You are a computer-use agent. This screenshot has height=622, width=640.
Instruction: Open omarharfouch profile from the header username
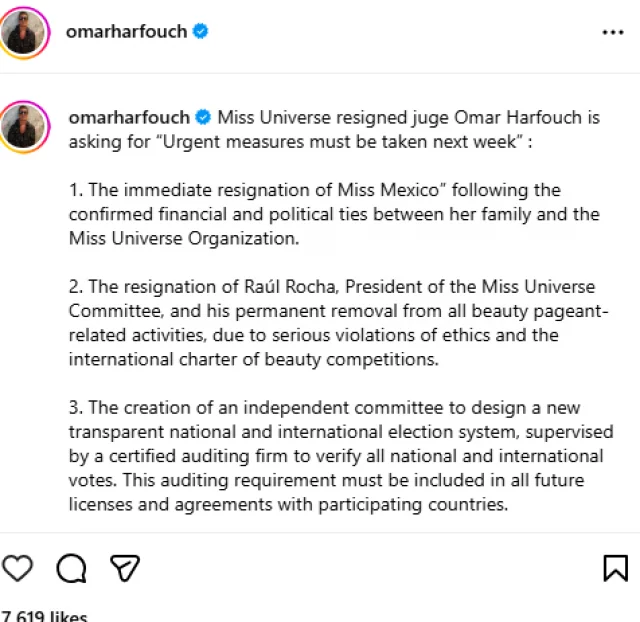click(x=126, y=31)
